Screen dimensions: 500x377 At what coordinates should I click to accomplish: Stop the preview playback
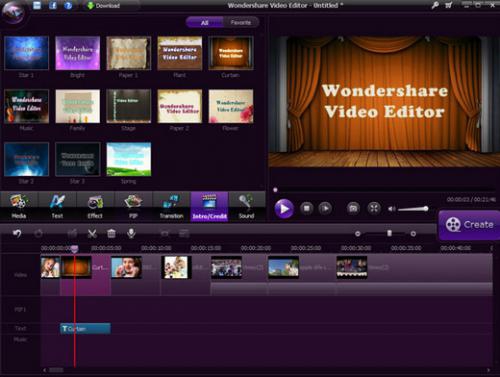[x=307, y=209]
